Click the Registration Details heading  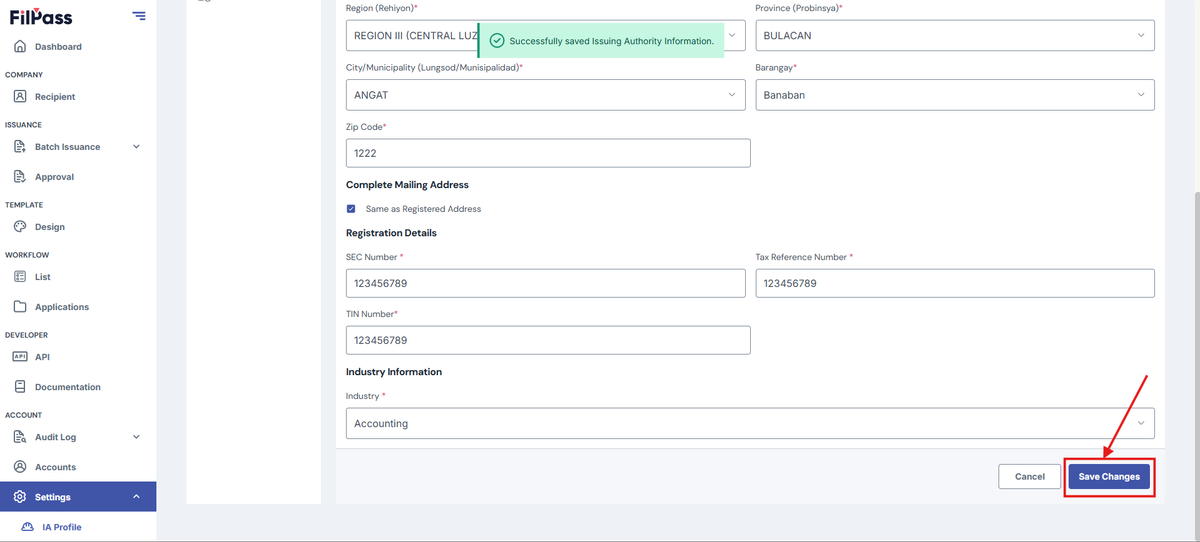(391, 233)
